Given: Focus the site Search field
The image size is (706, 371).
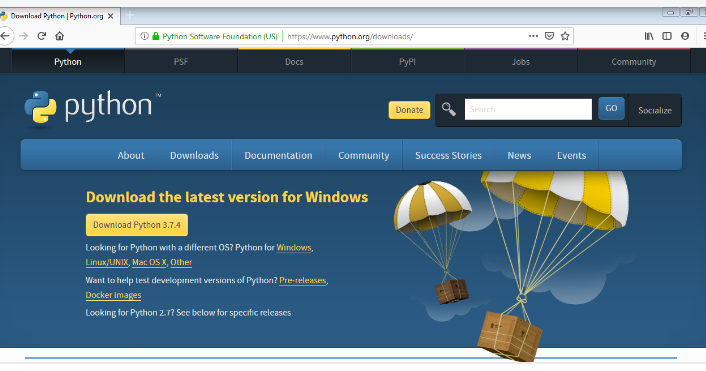Looking at the screenshot, I should coord(528,109).
